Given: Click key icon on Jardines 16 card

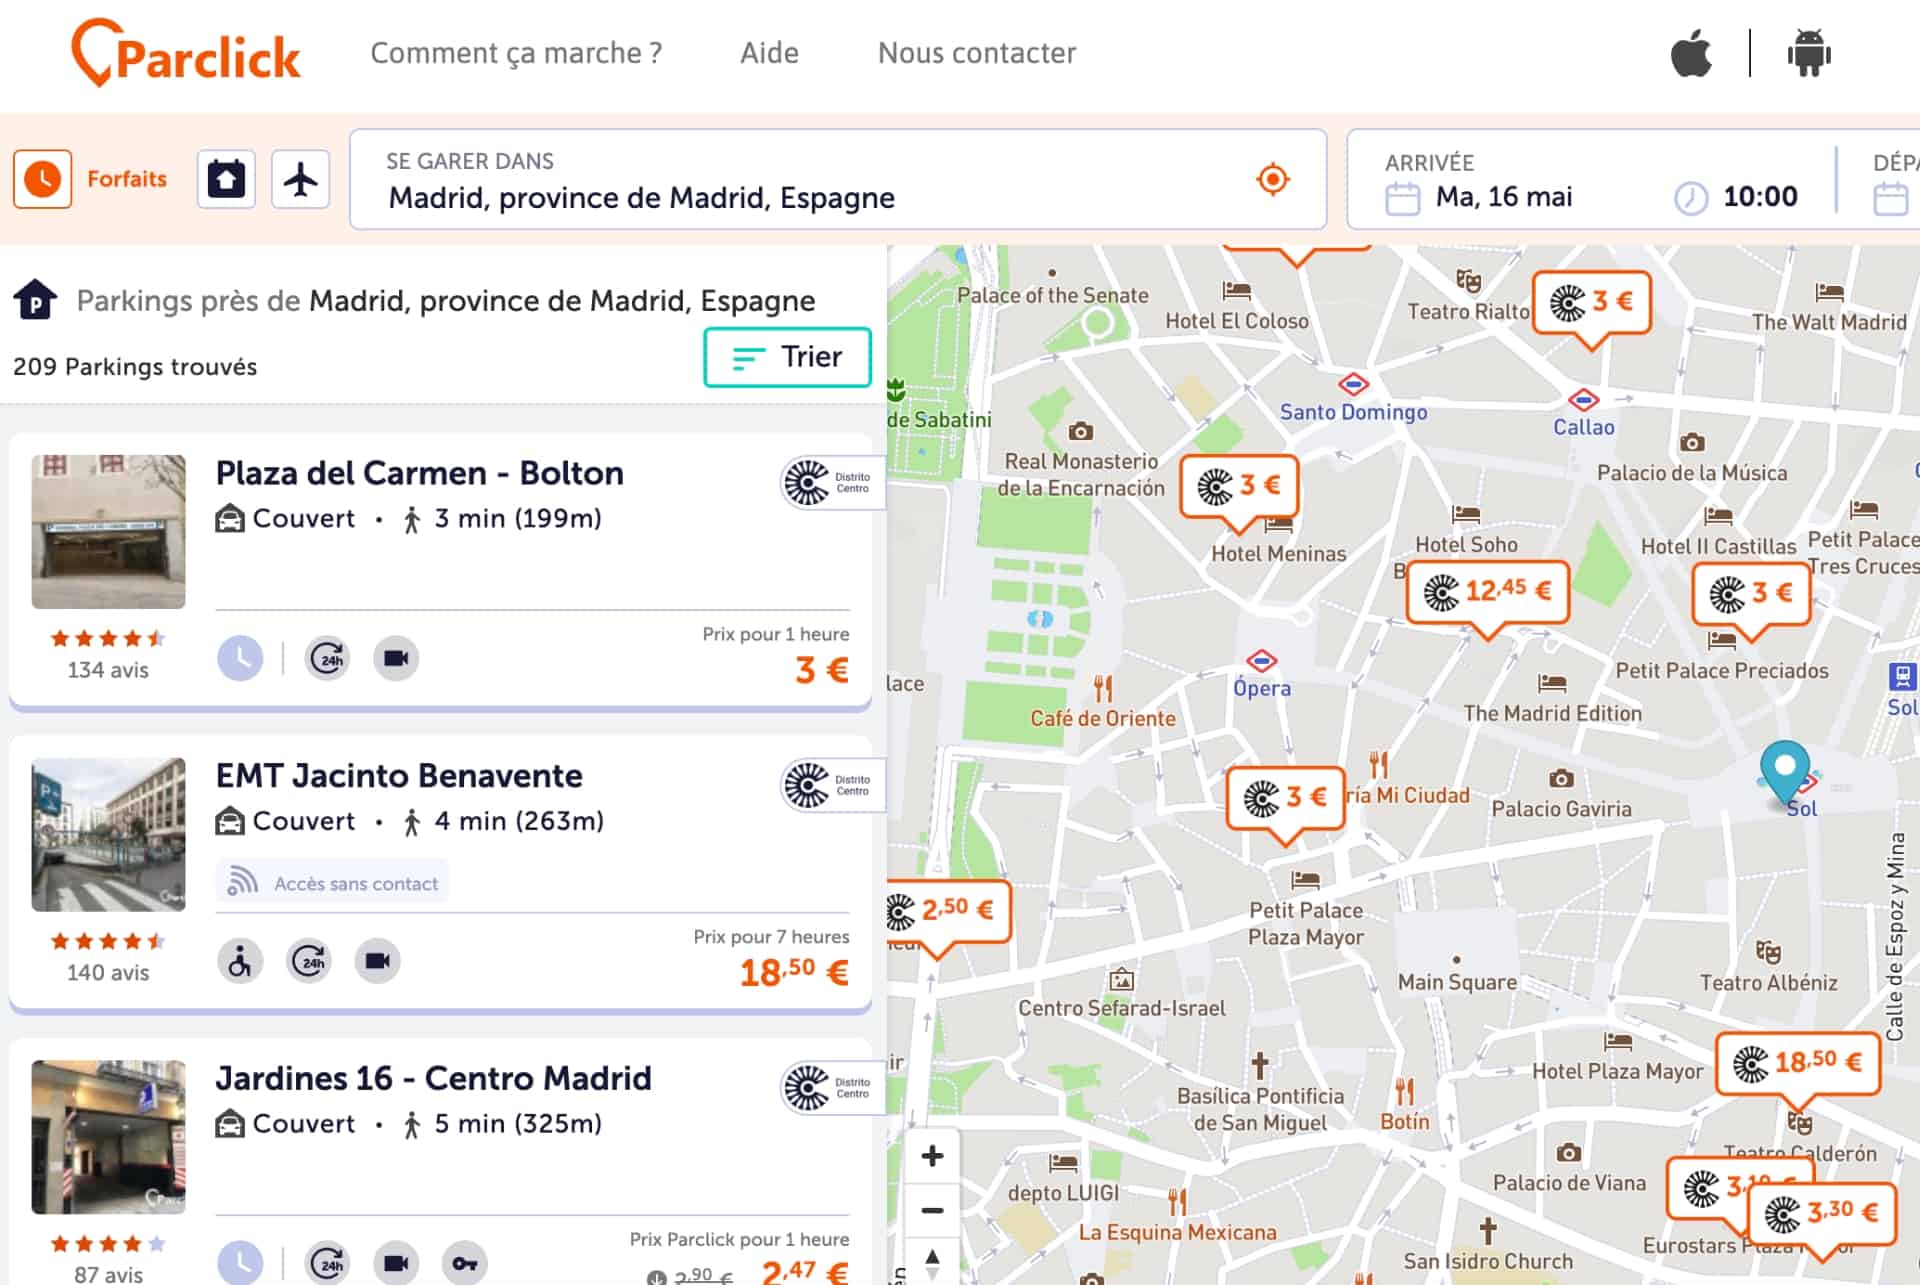Looking at the screenshot, I should click(464, 1263).
